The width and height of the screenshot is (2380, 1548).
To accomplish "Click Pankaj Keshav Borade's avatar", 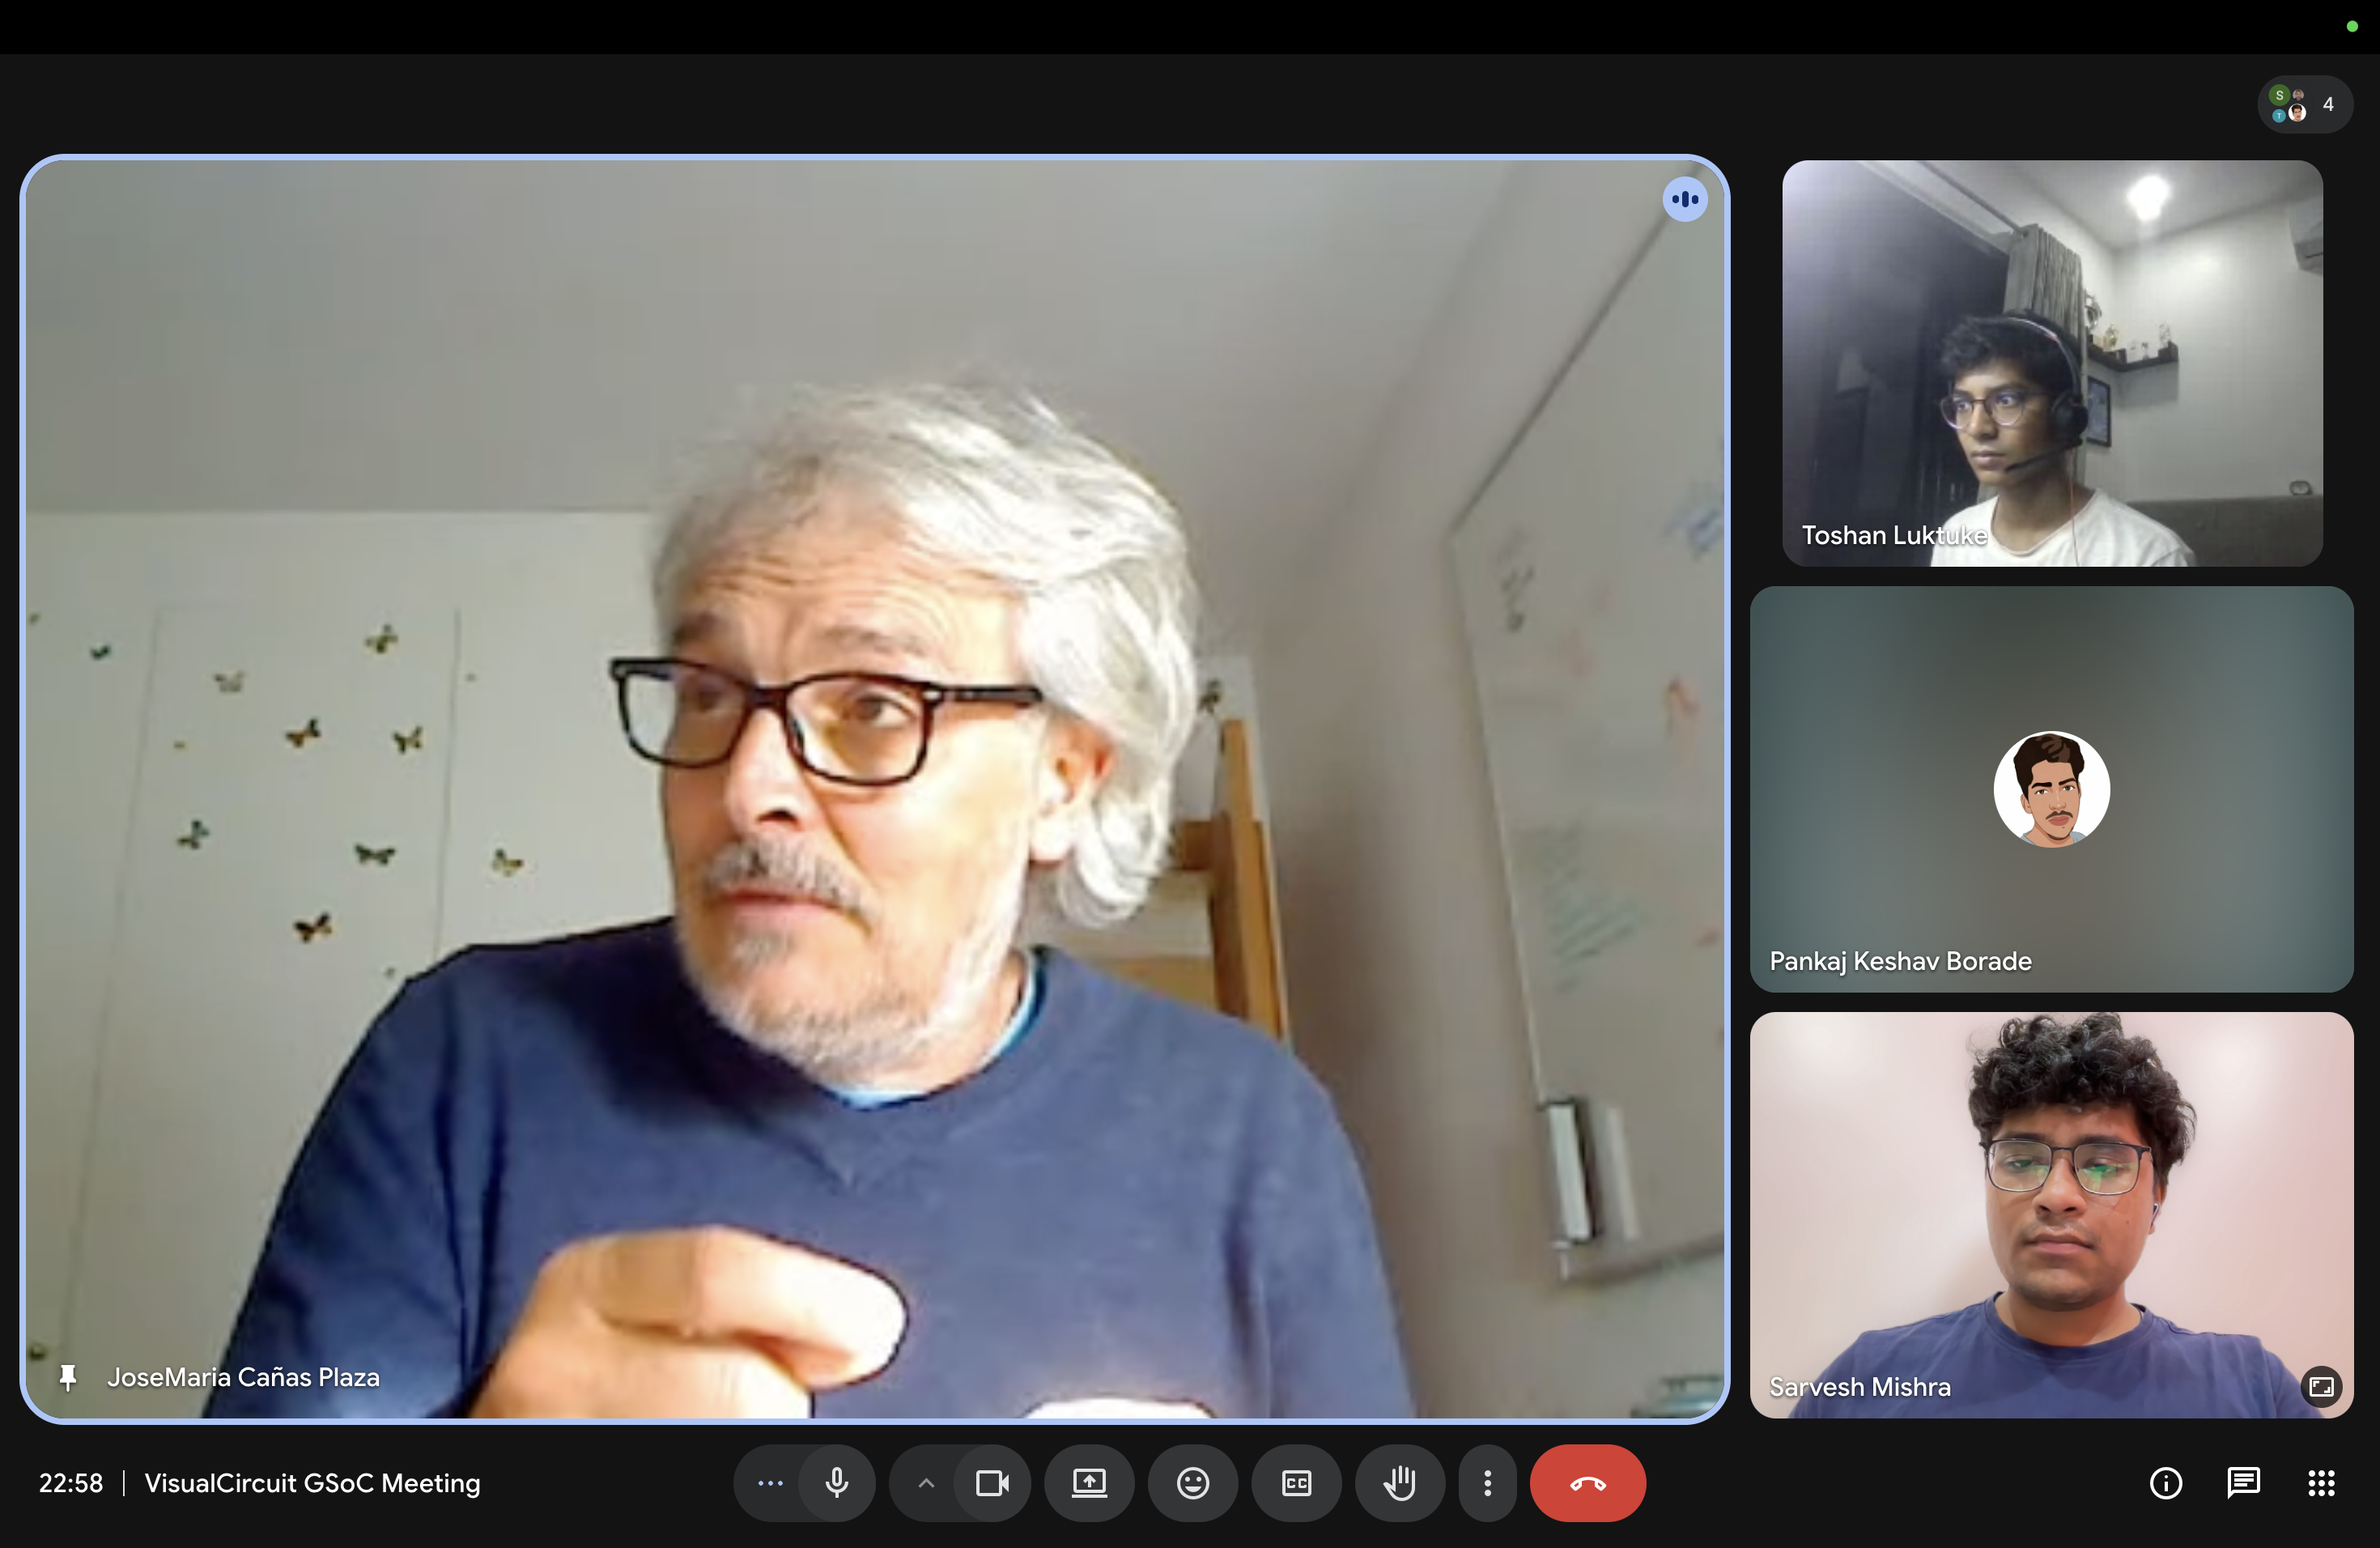I will coord(2051,789).
